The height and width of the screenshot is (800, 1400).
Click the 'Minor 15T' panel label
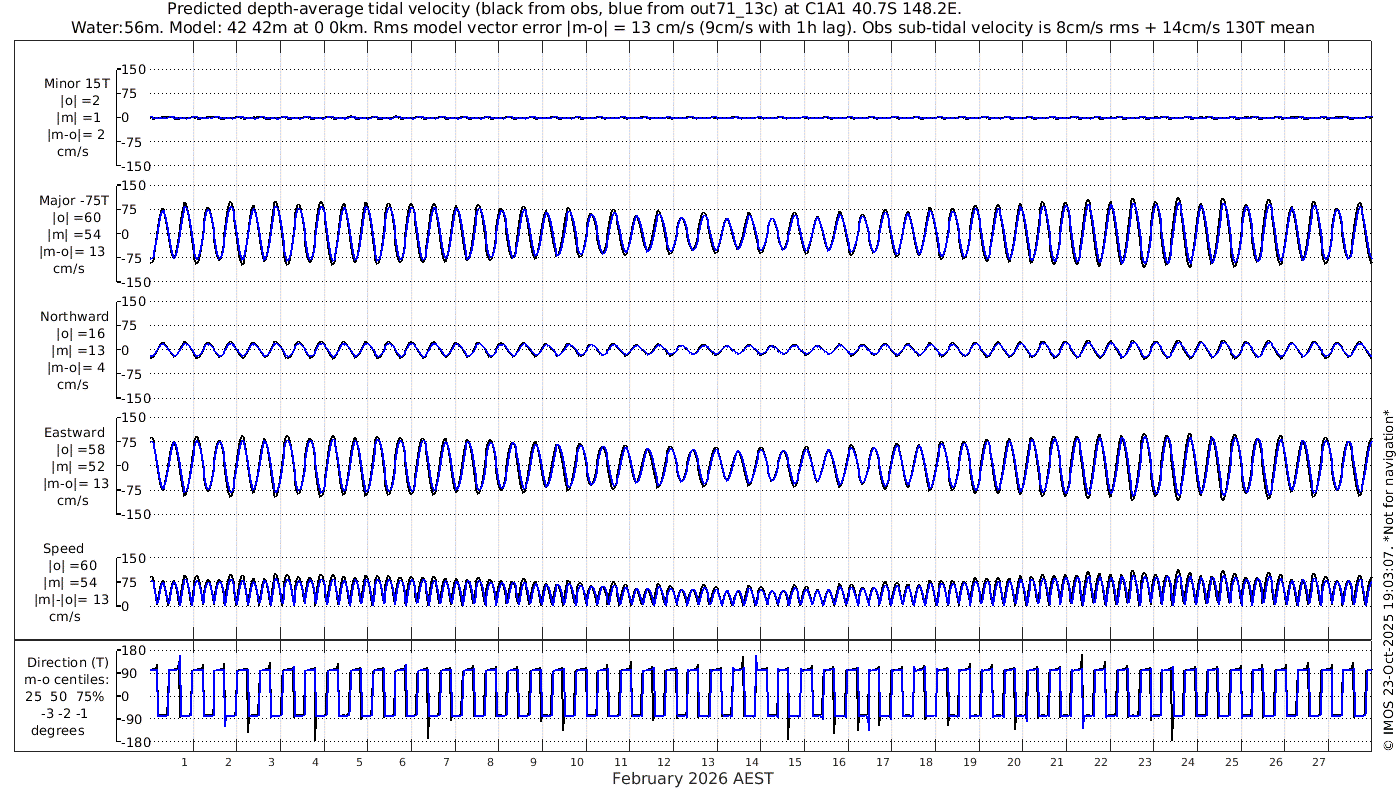pyautogui.click(x=76, y=84)
